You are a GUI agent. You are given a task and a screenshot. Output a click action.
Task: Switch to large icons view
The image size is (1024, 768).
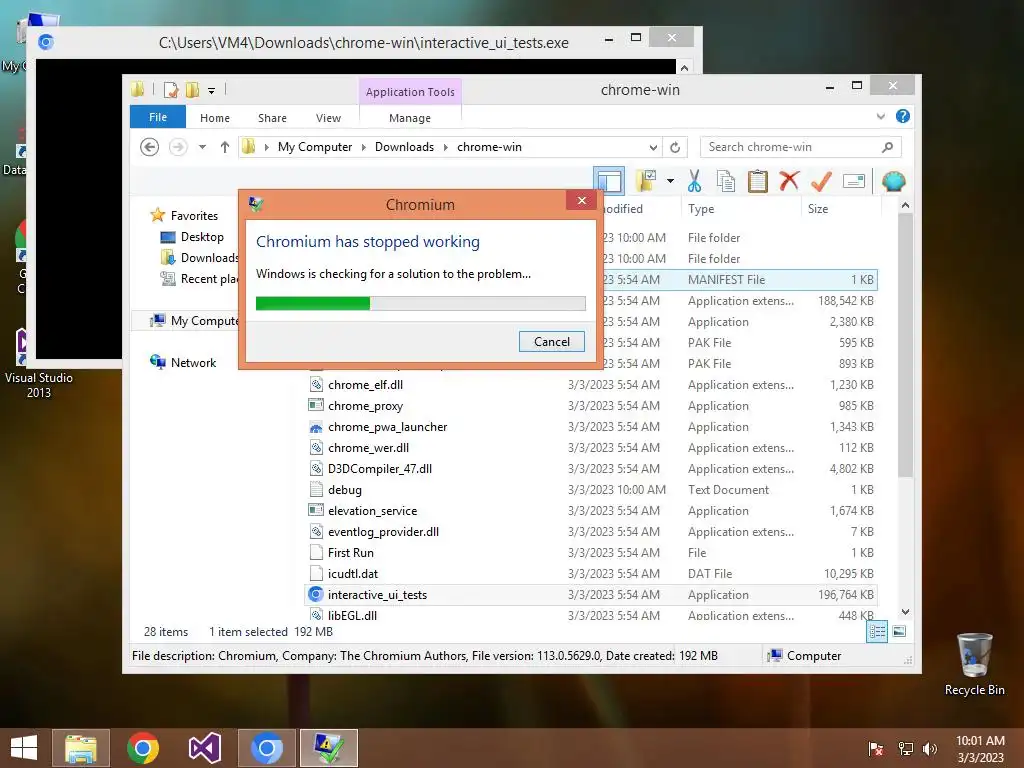click(x=899, y=631)
